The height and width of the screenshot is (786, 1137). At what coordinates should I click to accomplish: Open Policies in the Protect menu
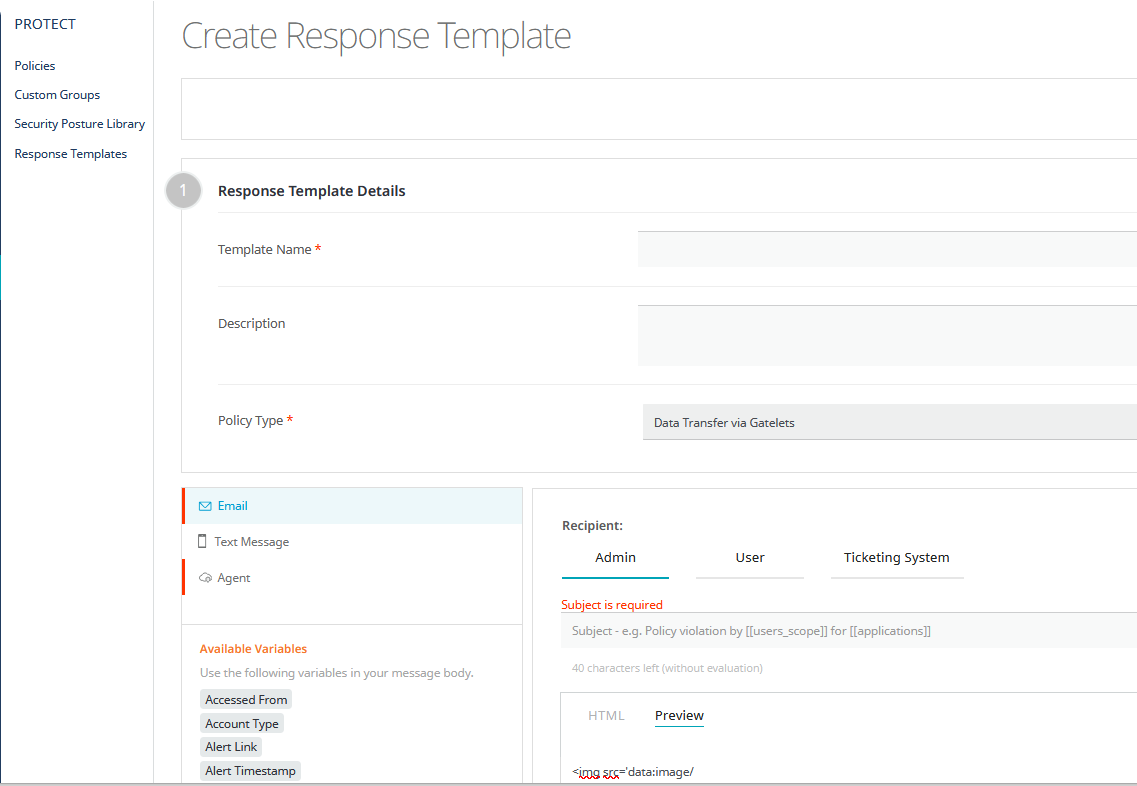35,66
